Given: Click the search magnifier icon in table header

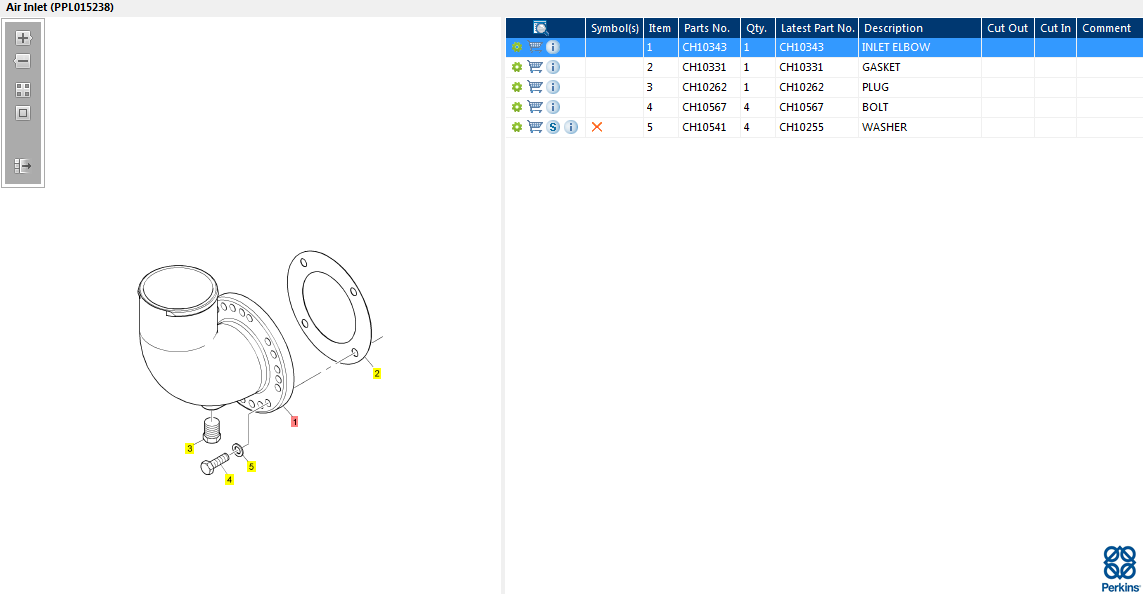Looking at the screenshot, I should (x=540, y=28).
